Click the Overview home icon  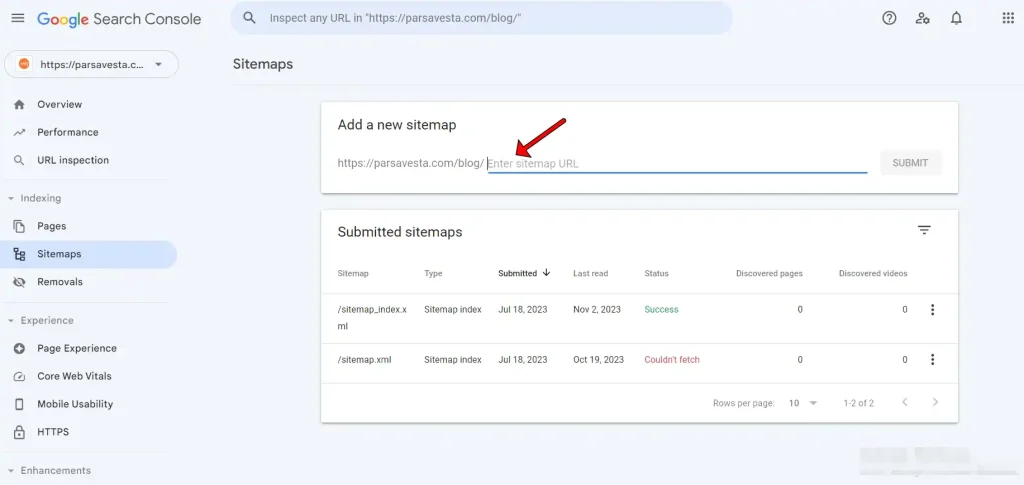click(19, 104)
